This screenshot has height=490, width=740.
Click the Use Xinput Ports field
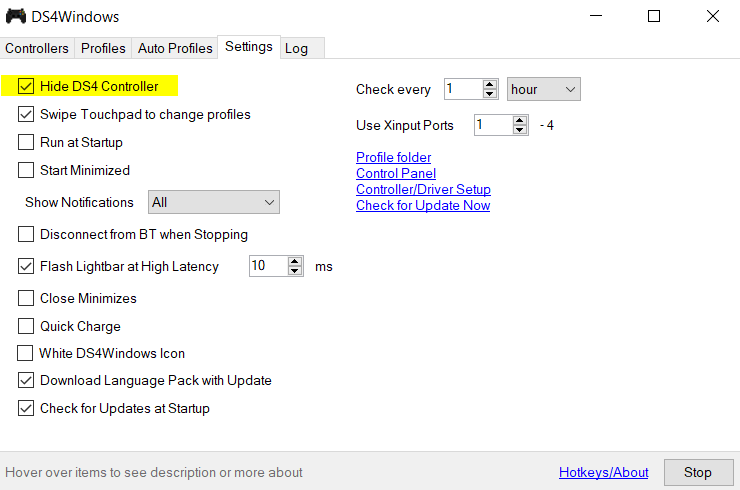[494, 125]
